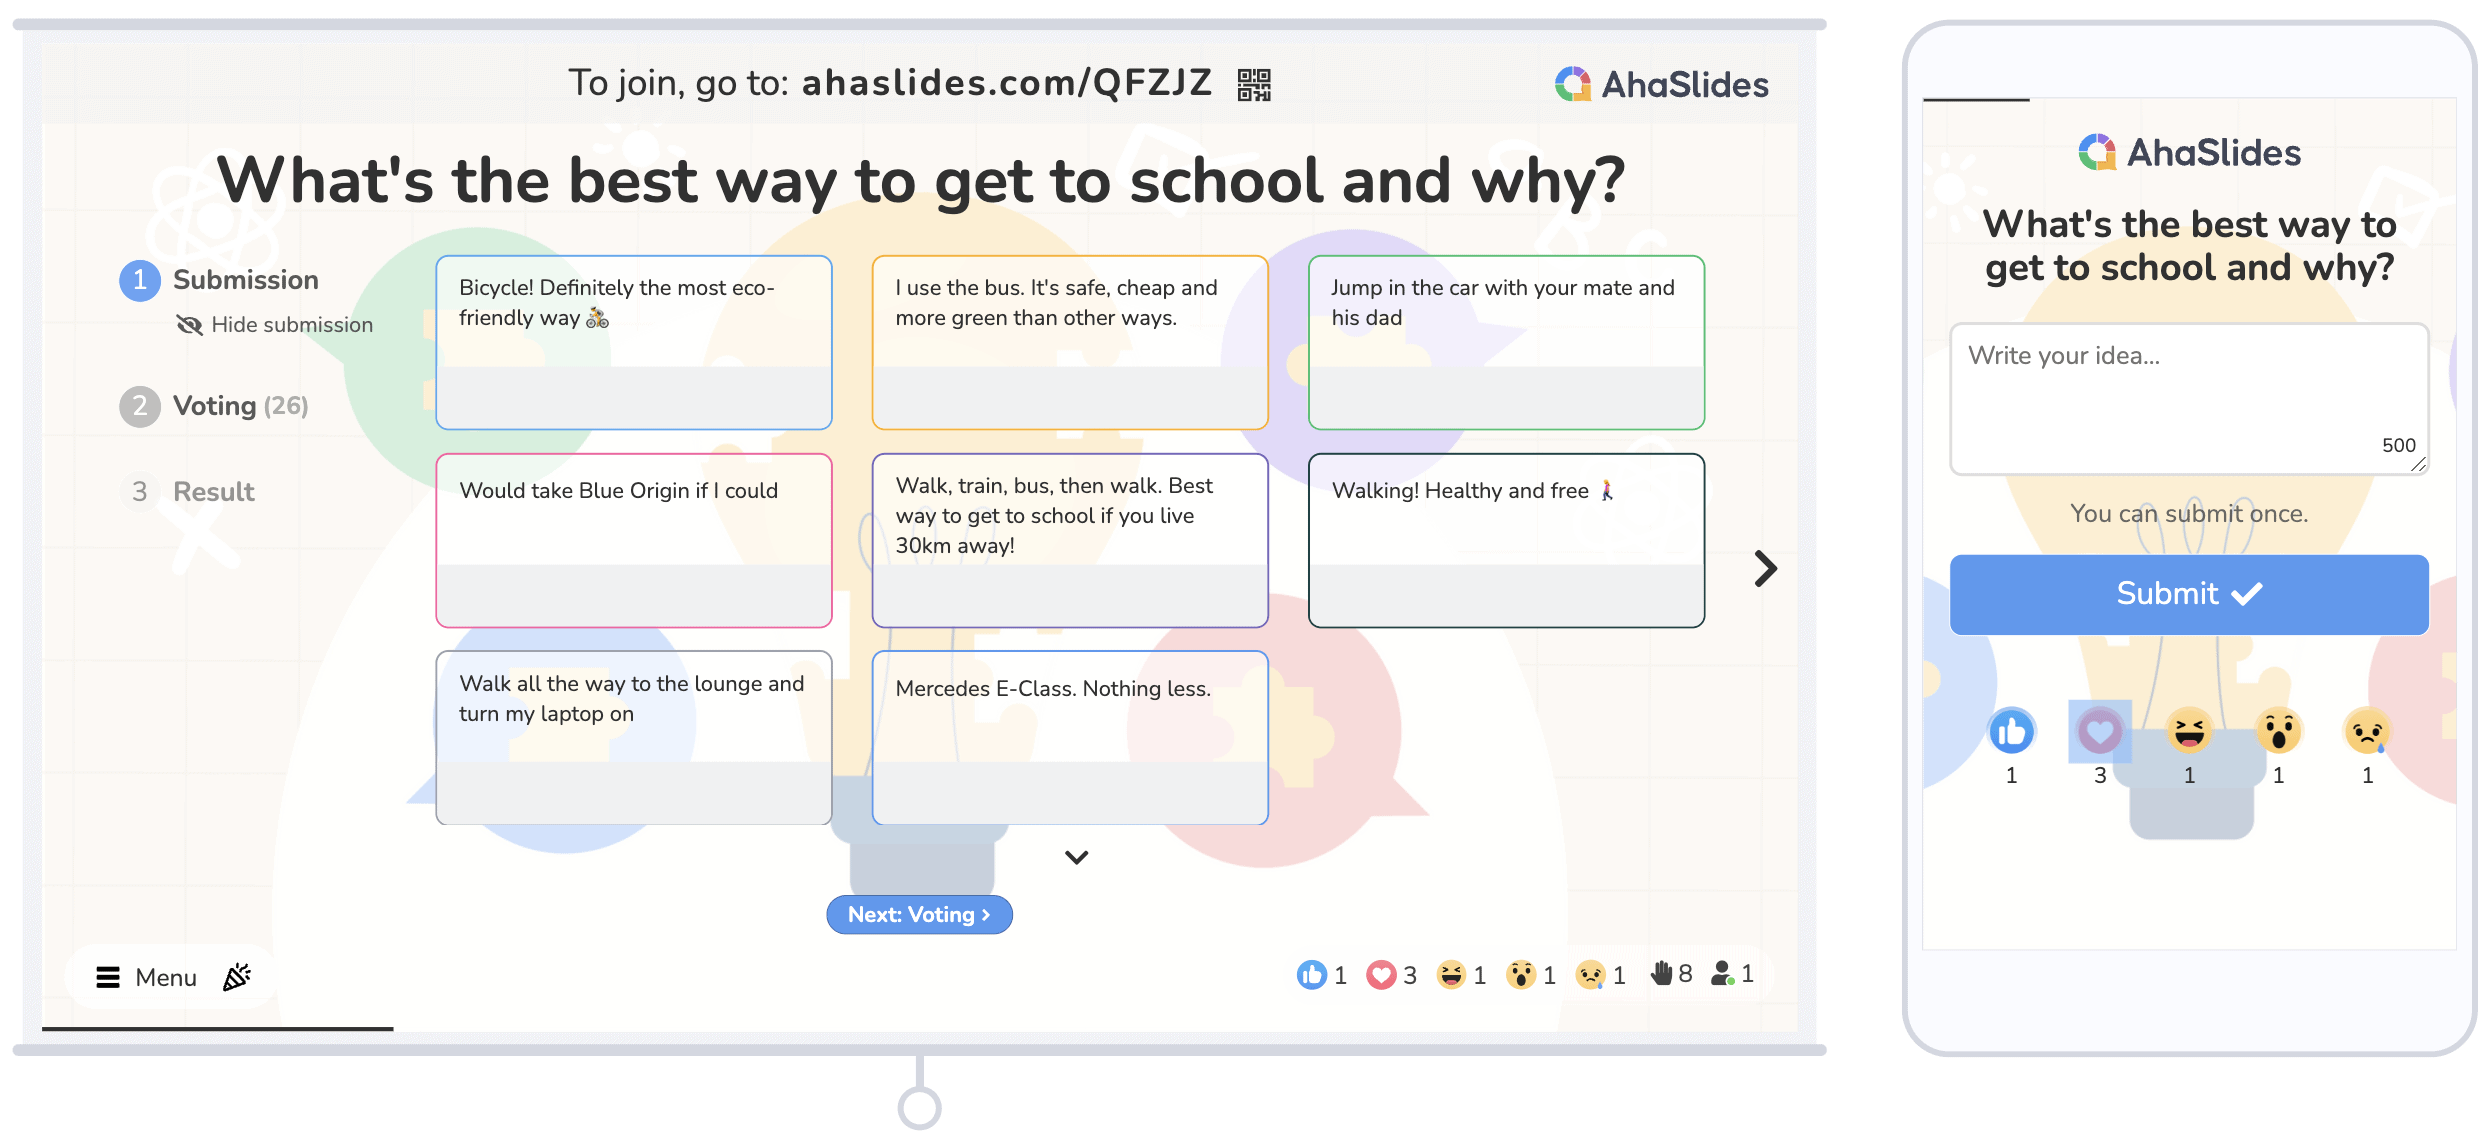This screenshot has width=2492, height=1142.
Task: Click Next: Voting button
Action: click(919, 913)
